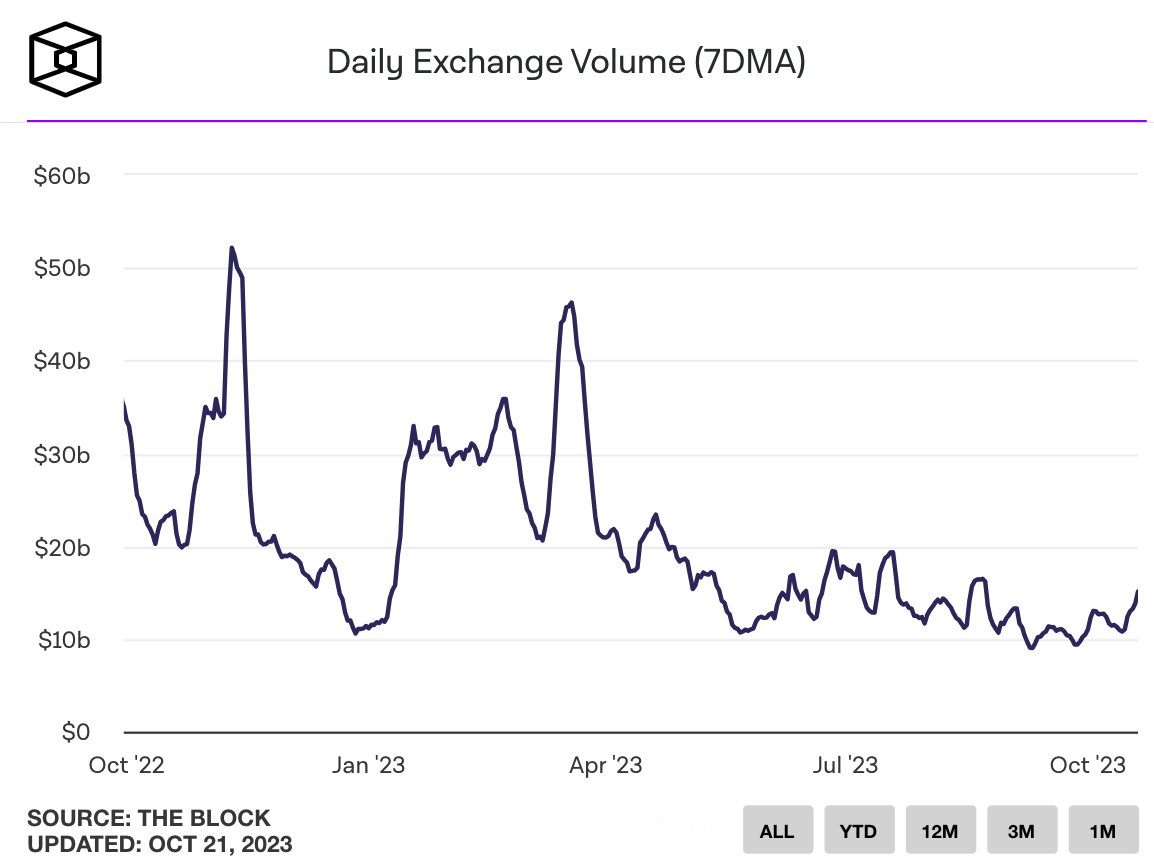The width and height of the screenshot is (1154, 862).
Task: Click the $0 y-axis label
Action: (x=76, y=733)
